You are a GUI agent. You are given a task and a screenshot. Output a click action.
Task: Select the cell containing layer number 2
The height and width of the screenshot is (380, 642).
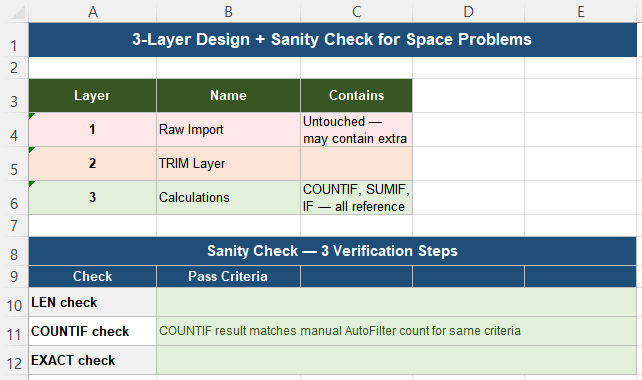point(93,164)
